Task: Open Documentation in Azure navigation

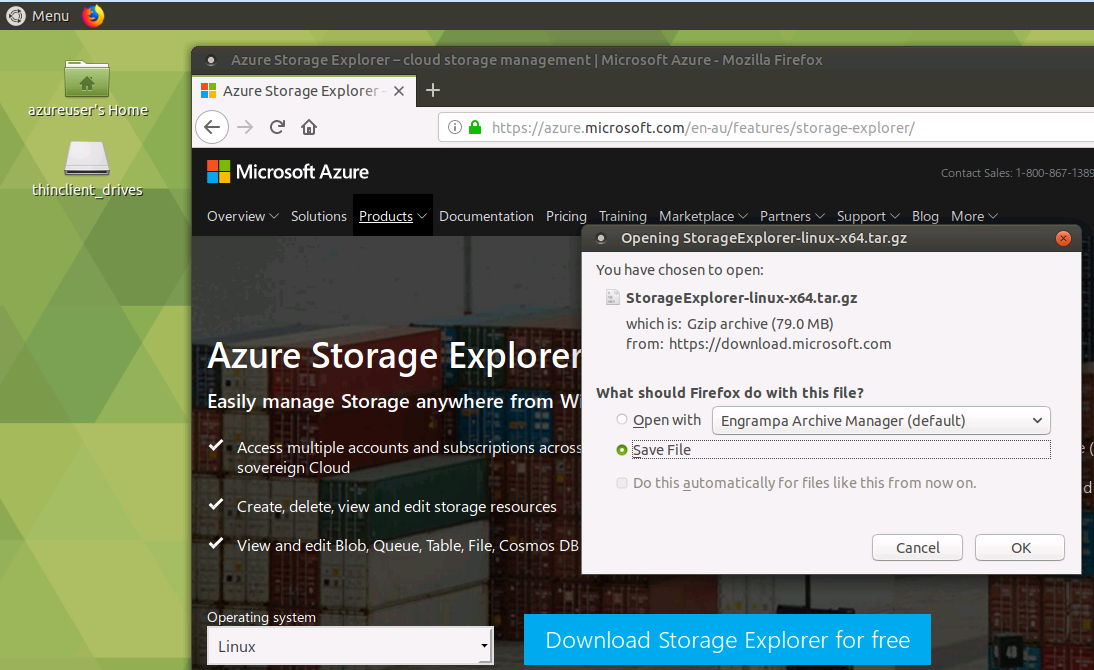Action: tap(486, 216)
